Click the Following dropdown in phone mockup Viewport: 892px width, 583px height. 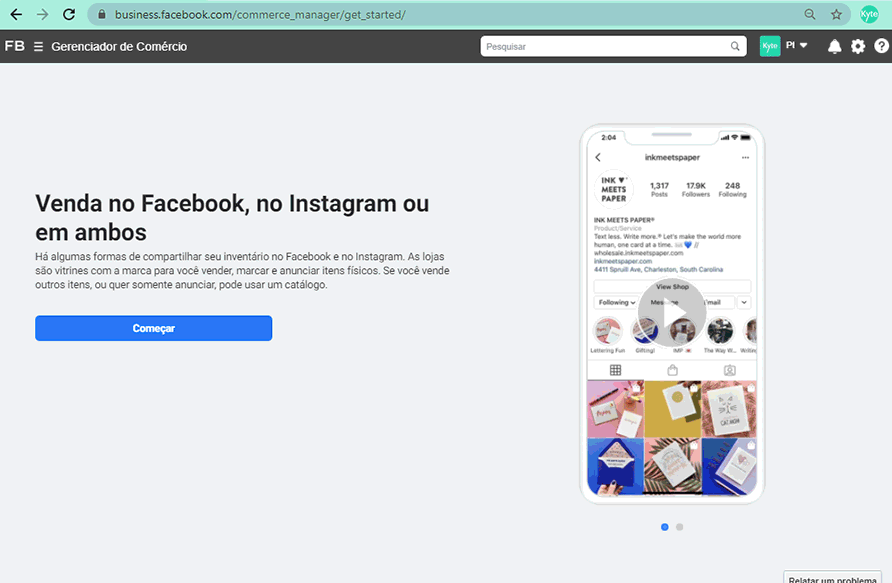click(x=617, y=303)
